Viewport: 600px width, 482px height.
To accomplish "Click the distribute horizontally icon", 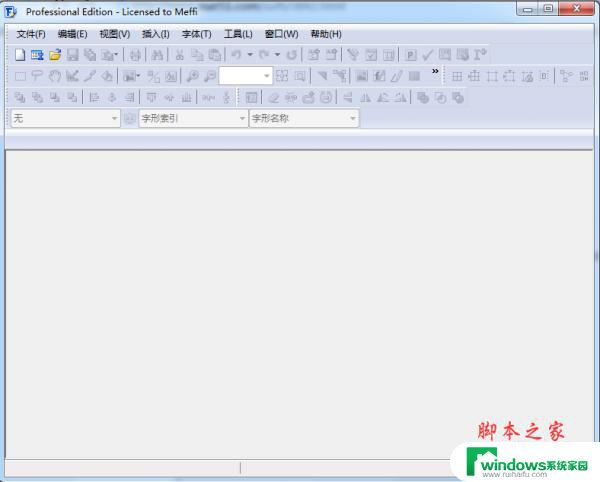I will [209, 98].
